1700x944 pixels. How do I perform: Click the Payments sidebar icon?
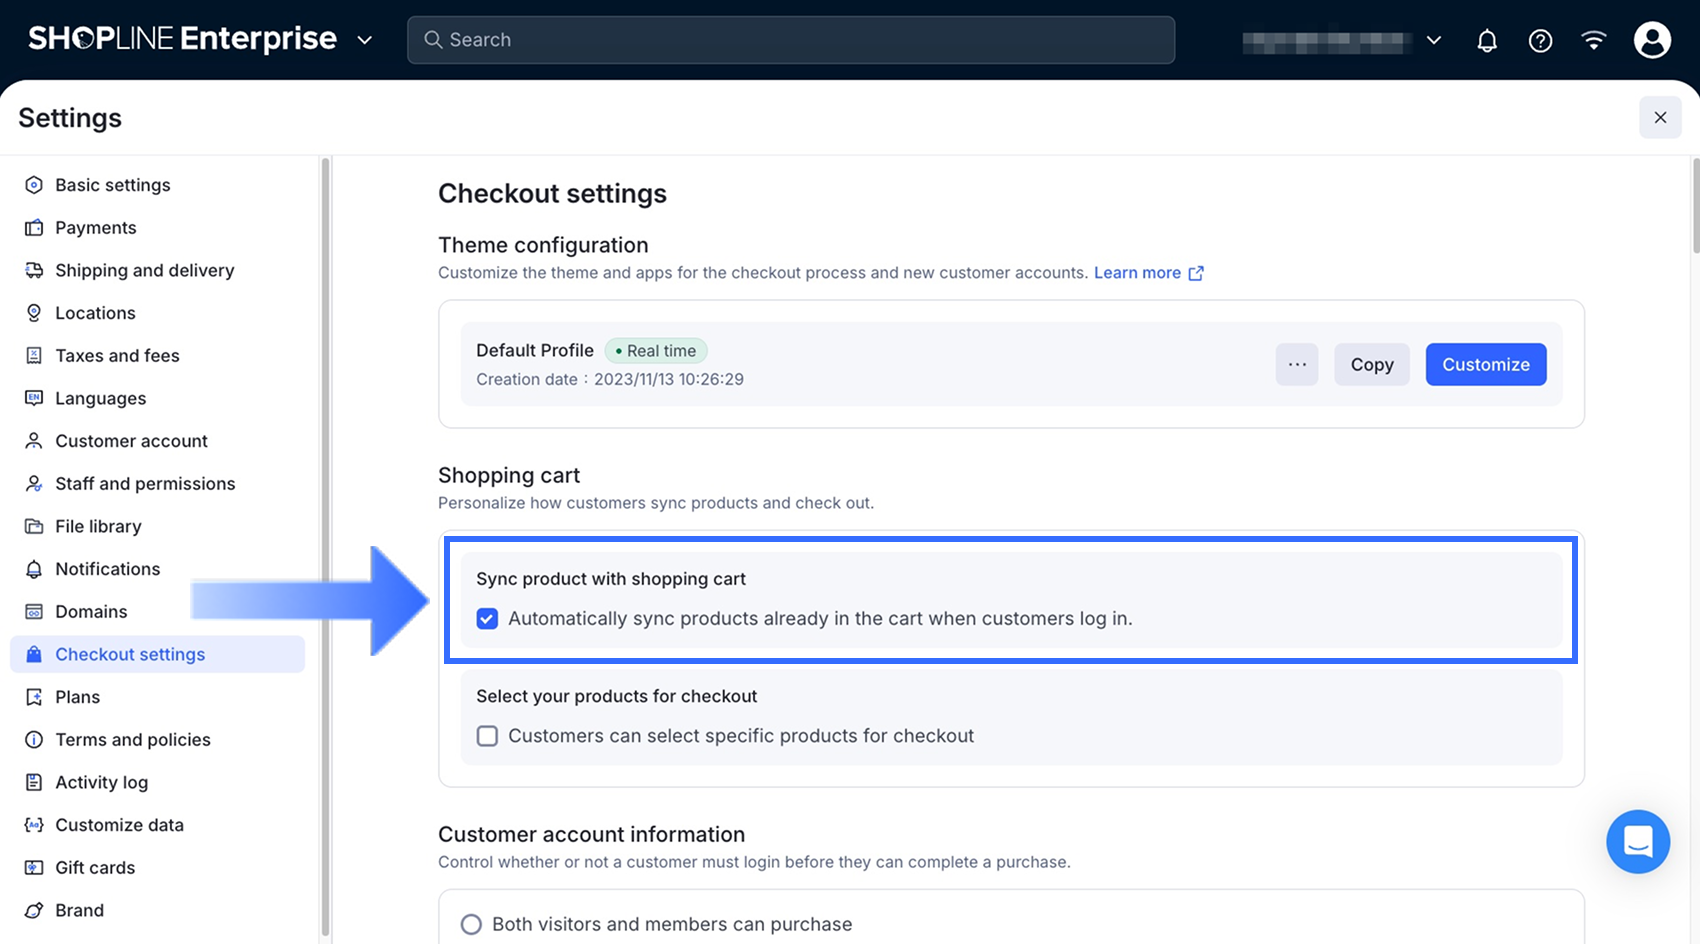pyautogui.click(x=34, y=228)
